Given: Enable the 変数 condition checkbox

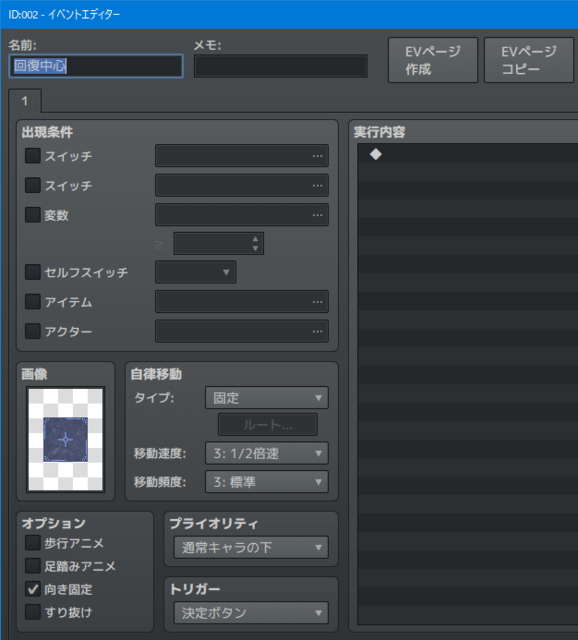Looking at the screenshot, I should point(33,215).
